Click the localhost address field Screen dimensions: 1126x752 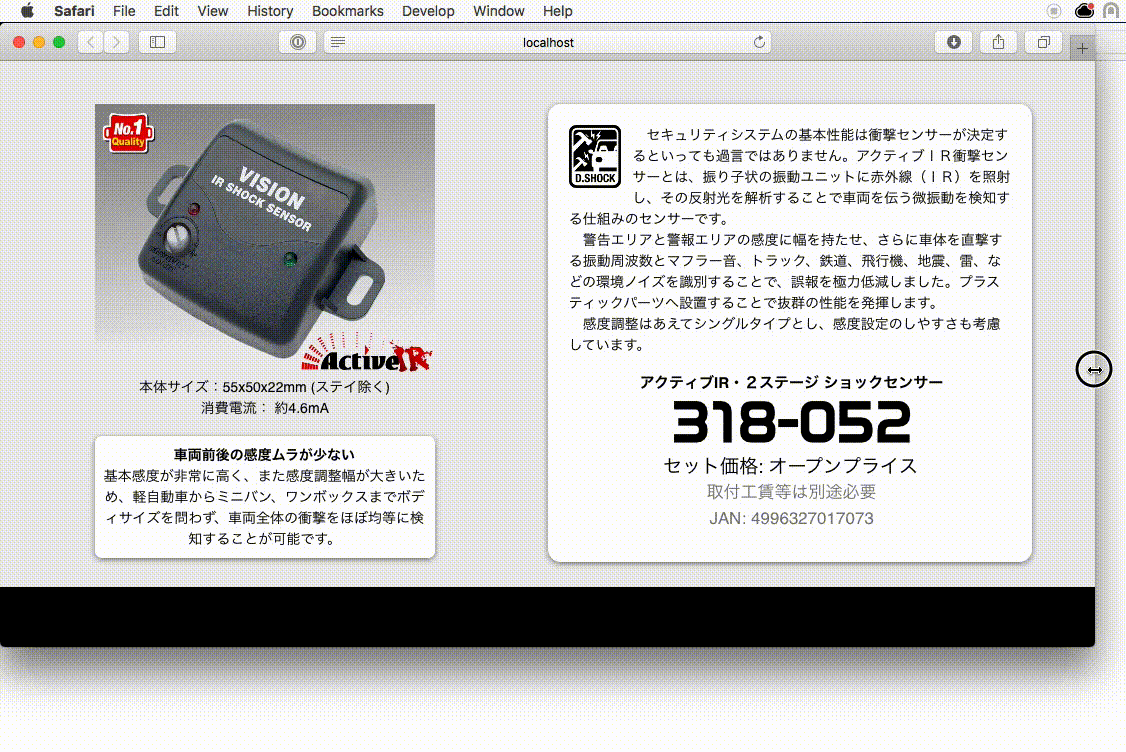click(x=548, y=42)
